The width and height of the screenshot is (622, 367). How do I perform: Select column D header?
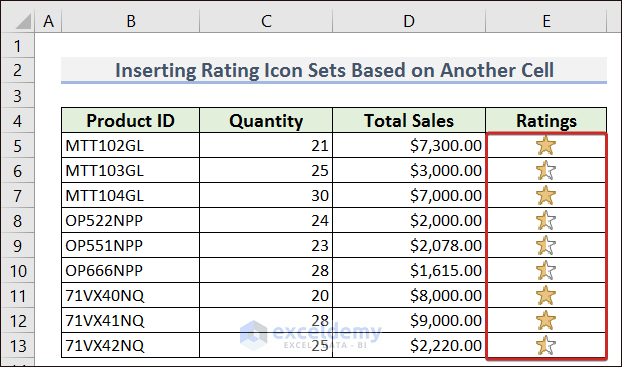[409, 21]
